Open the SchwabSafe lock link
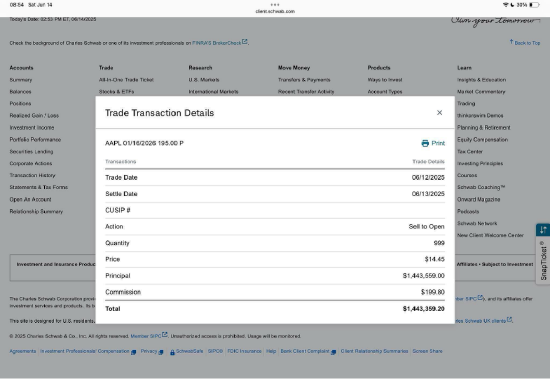This screenshot has height=379, width=550. [x=187, y=351]
